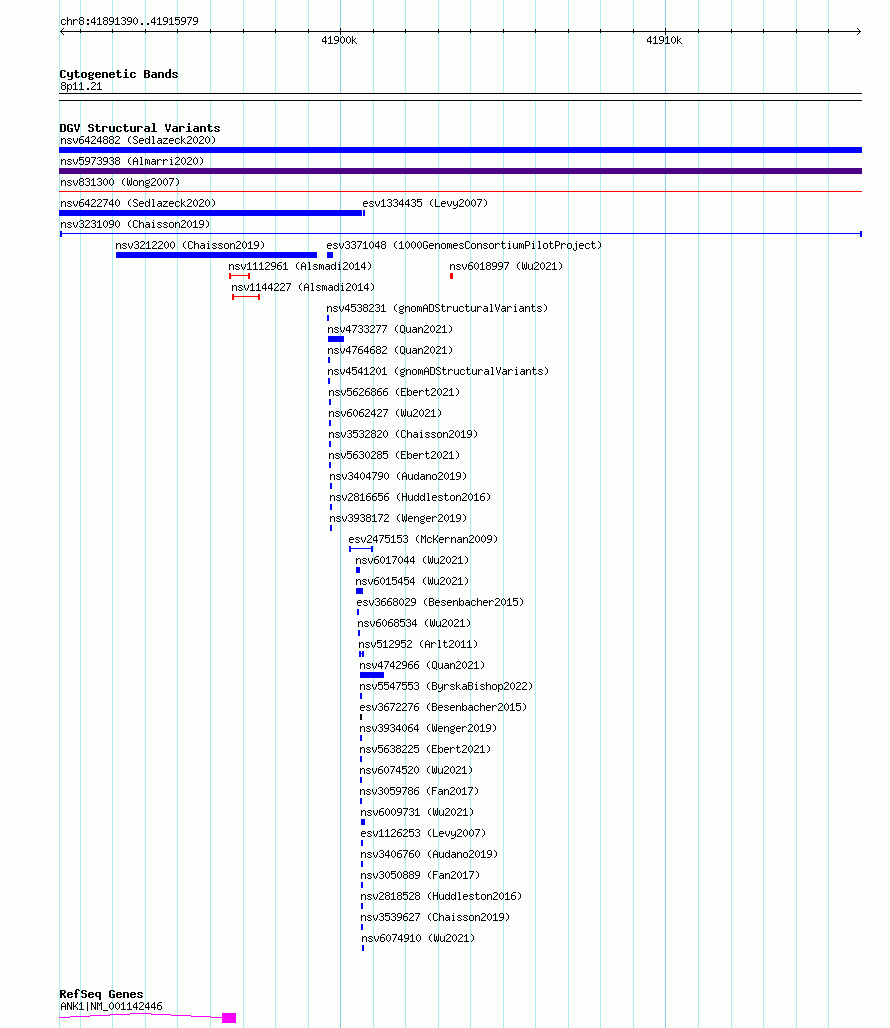Click nsv3532820 (Chaisson2019) label

[x=403, y=434]
